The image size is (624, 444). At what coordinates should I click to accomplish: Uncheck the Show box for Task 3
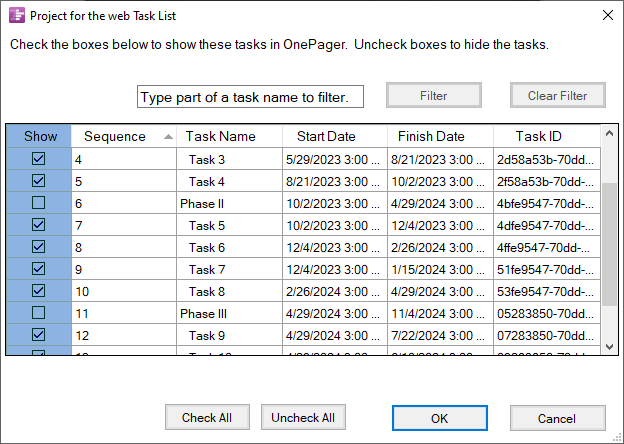[39, 159]
